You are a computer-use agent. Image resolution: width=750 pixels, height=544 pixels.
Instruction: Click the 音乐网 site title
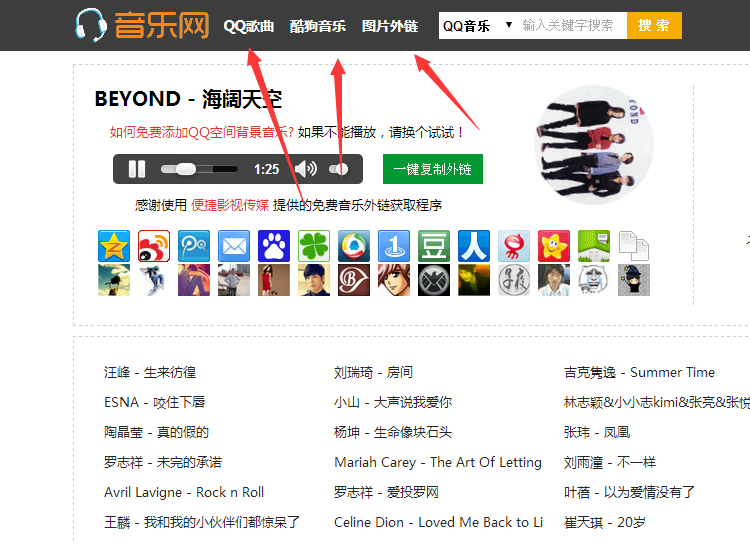[162, 25]
